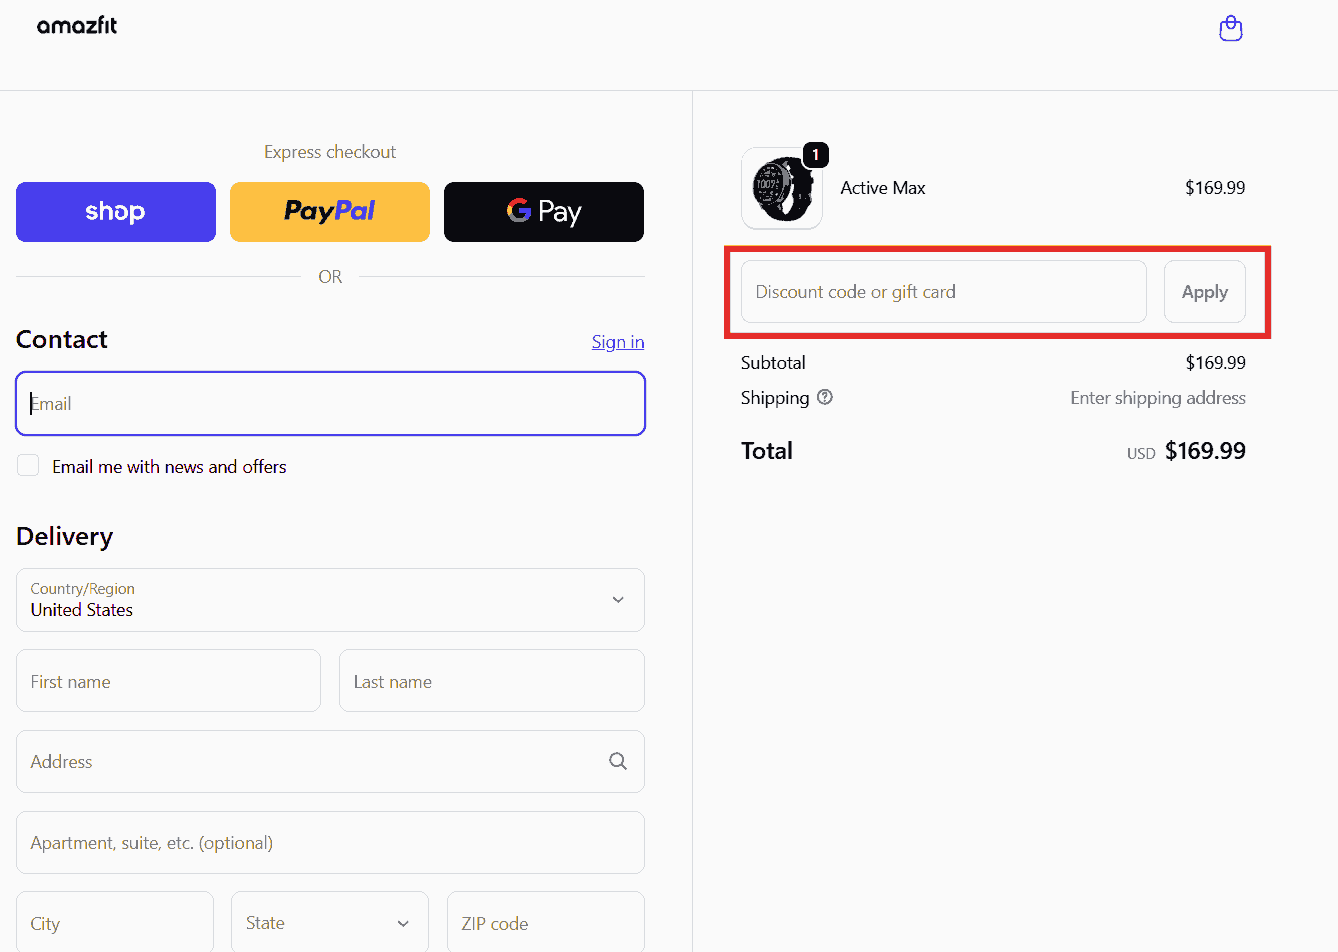Click into the Address field
Image resolution: width=1338 pixels, height=952 pixels.
[x=310, y=762]
